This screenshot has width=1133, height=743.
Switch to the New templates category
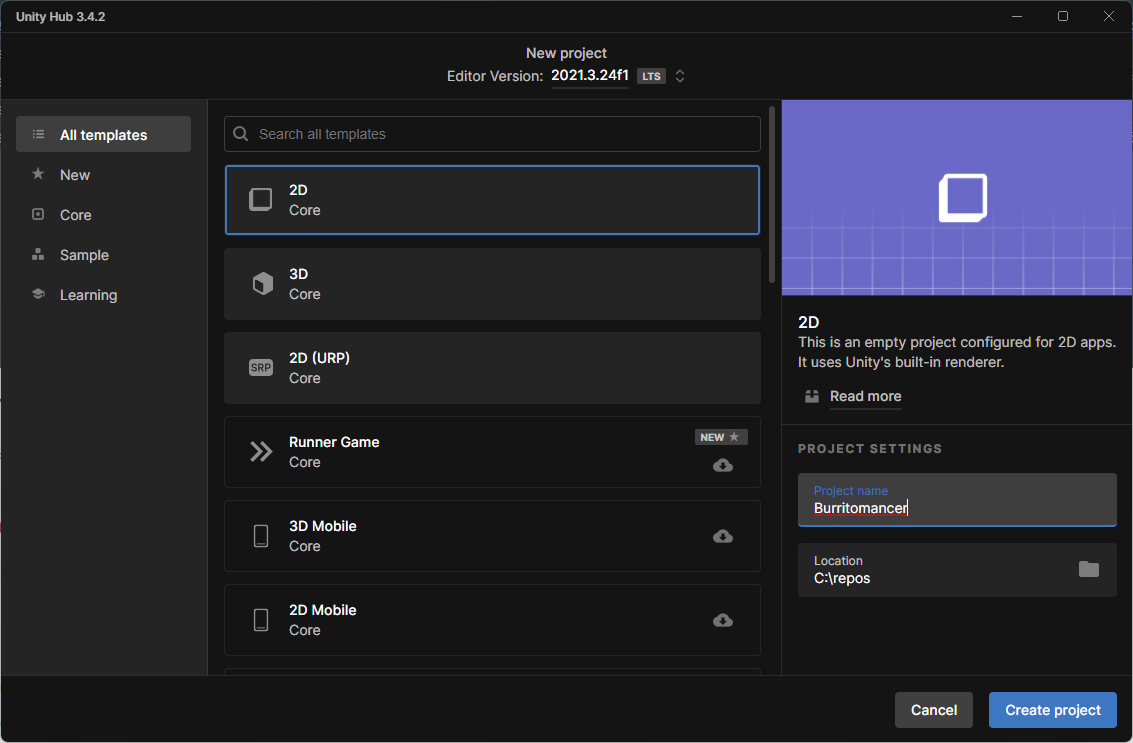click(x=75, y=175)
